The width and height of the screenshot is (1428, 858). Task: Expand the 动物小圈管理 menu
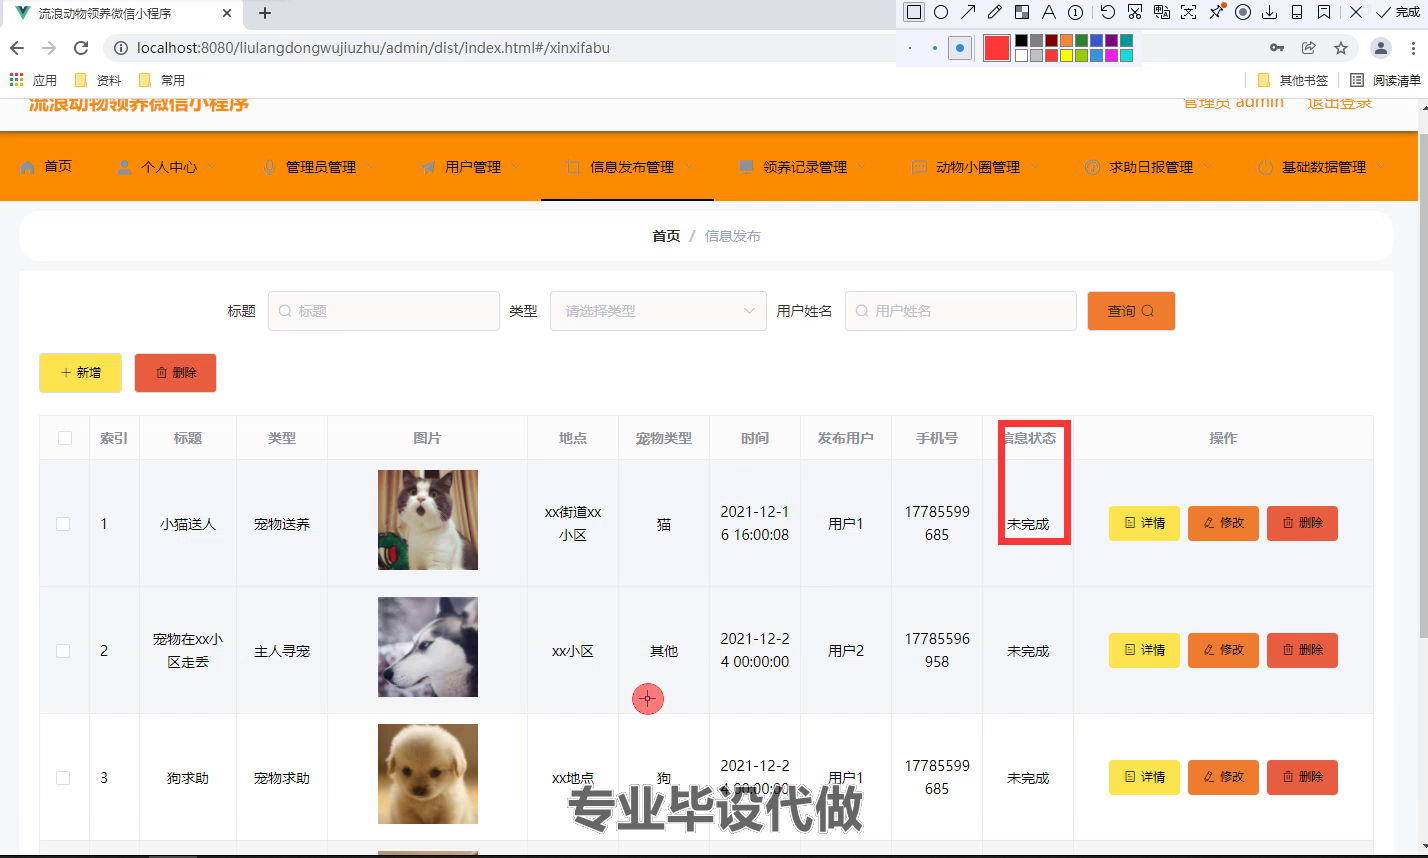click(975, 167)
